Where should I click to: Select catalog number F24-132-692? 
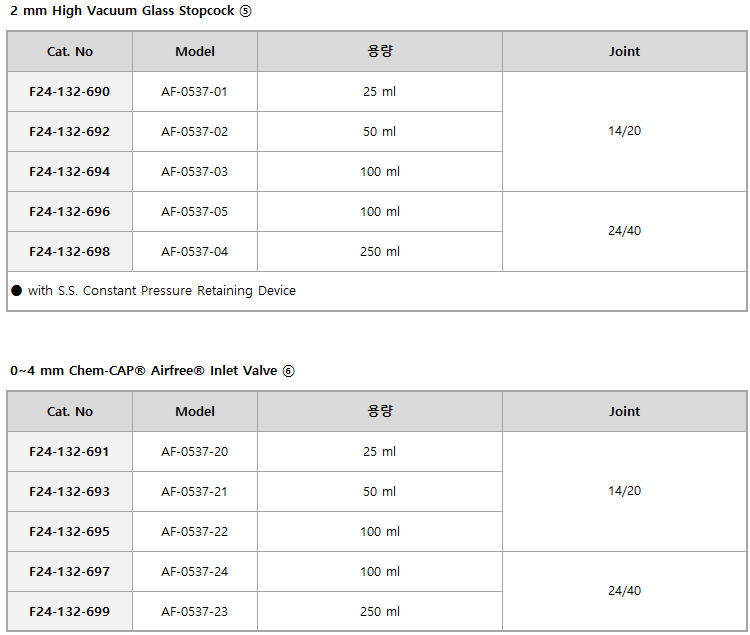[70, 132]
